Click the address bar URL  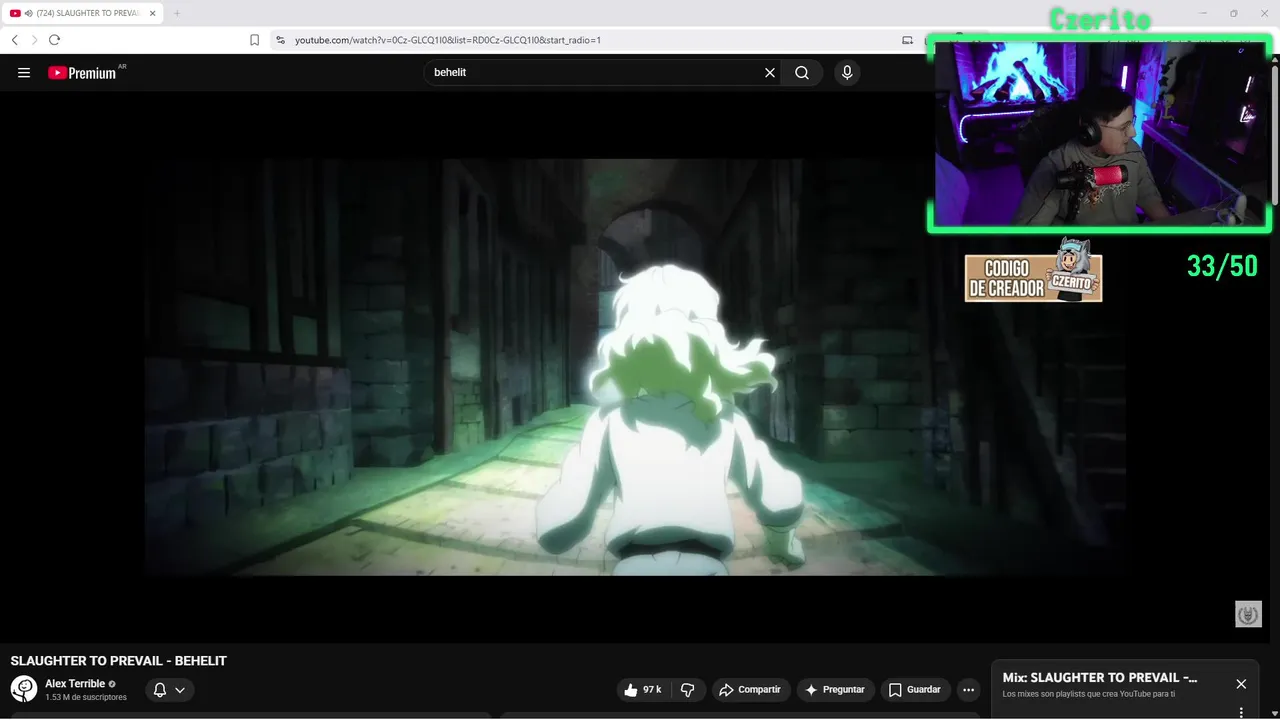coord(448,40)
